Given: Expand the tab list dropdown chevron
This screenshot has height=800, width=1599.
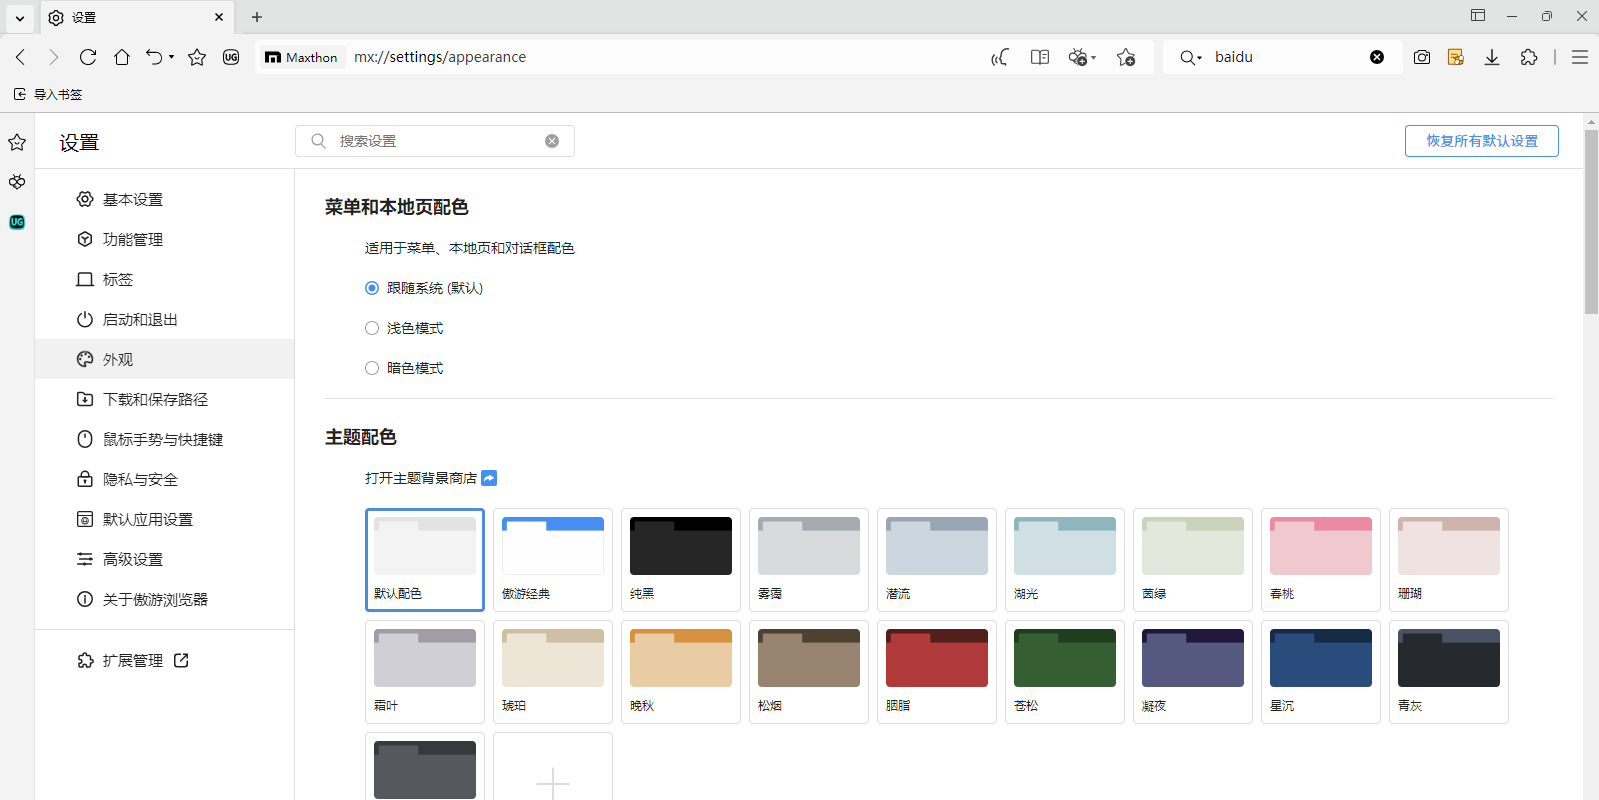Looking at the screenshot, I should click(x=19, y=17).
